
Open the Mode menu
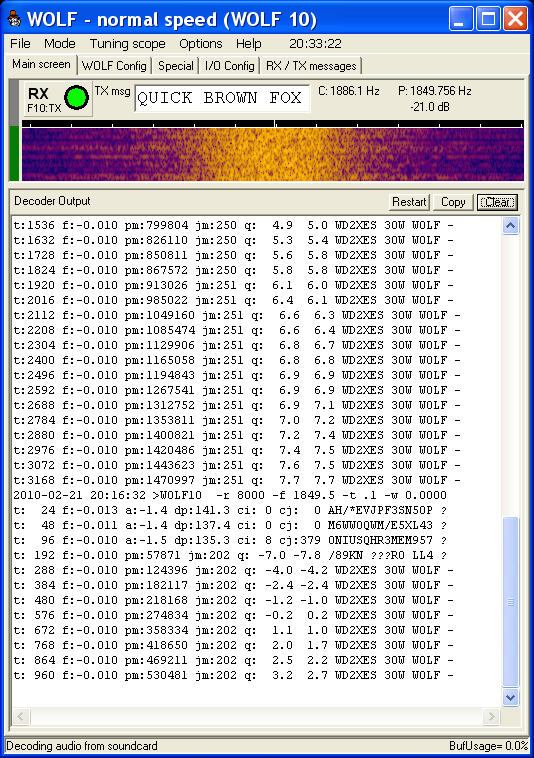pos(59,44)
